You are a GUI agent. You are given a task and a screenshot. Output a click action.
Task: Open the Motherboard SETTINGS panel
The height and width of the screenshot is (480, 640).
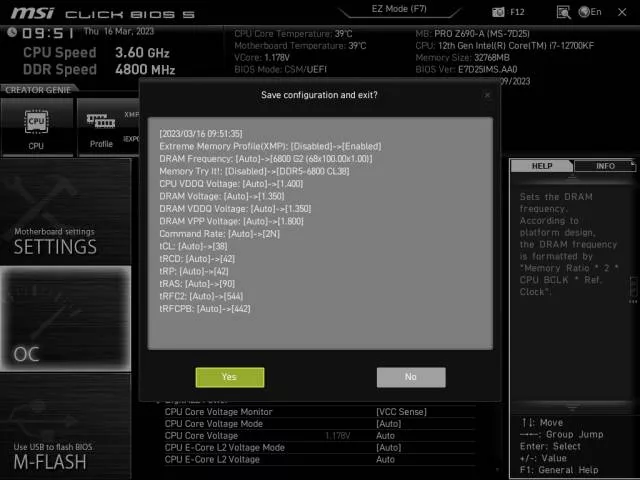66,212
